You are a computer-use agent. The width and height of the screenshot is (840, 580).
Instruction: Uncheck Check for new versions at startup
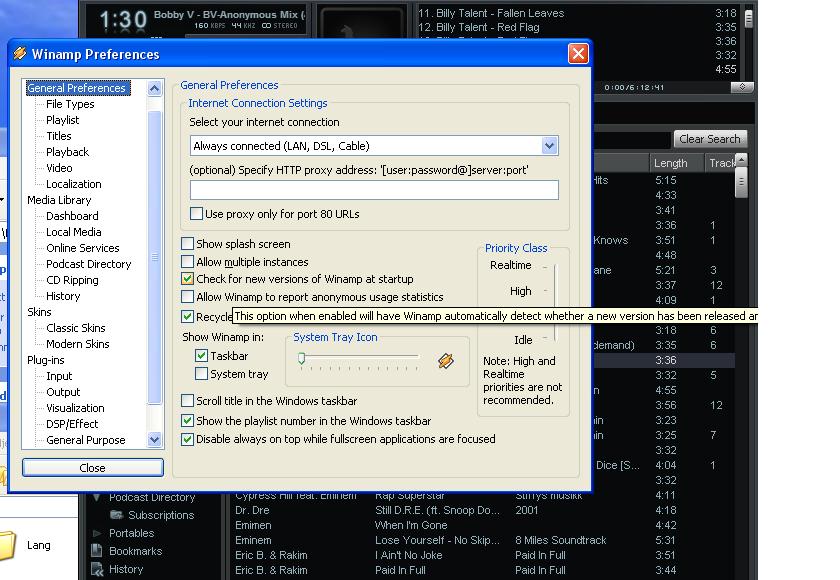coord(188,279)
